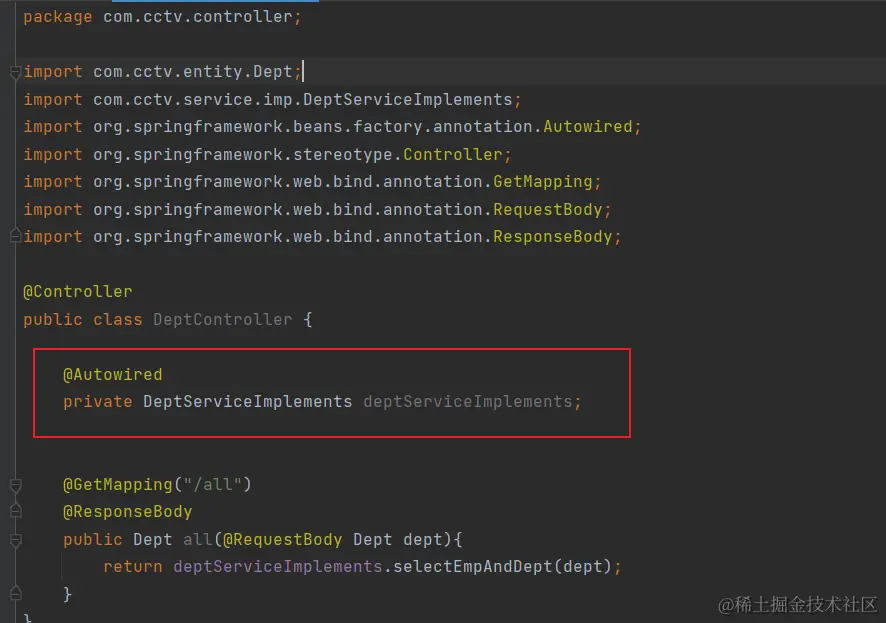Click RequestBody in the import statement
Image resolution: width=886 pixels, height=623 pixels.
click(x=548, y=210)
